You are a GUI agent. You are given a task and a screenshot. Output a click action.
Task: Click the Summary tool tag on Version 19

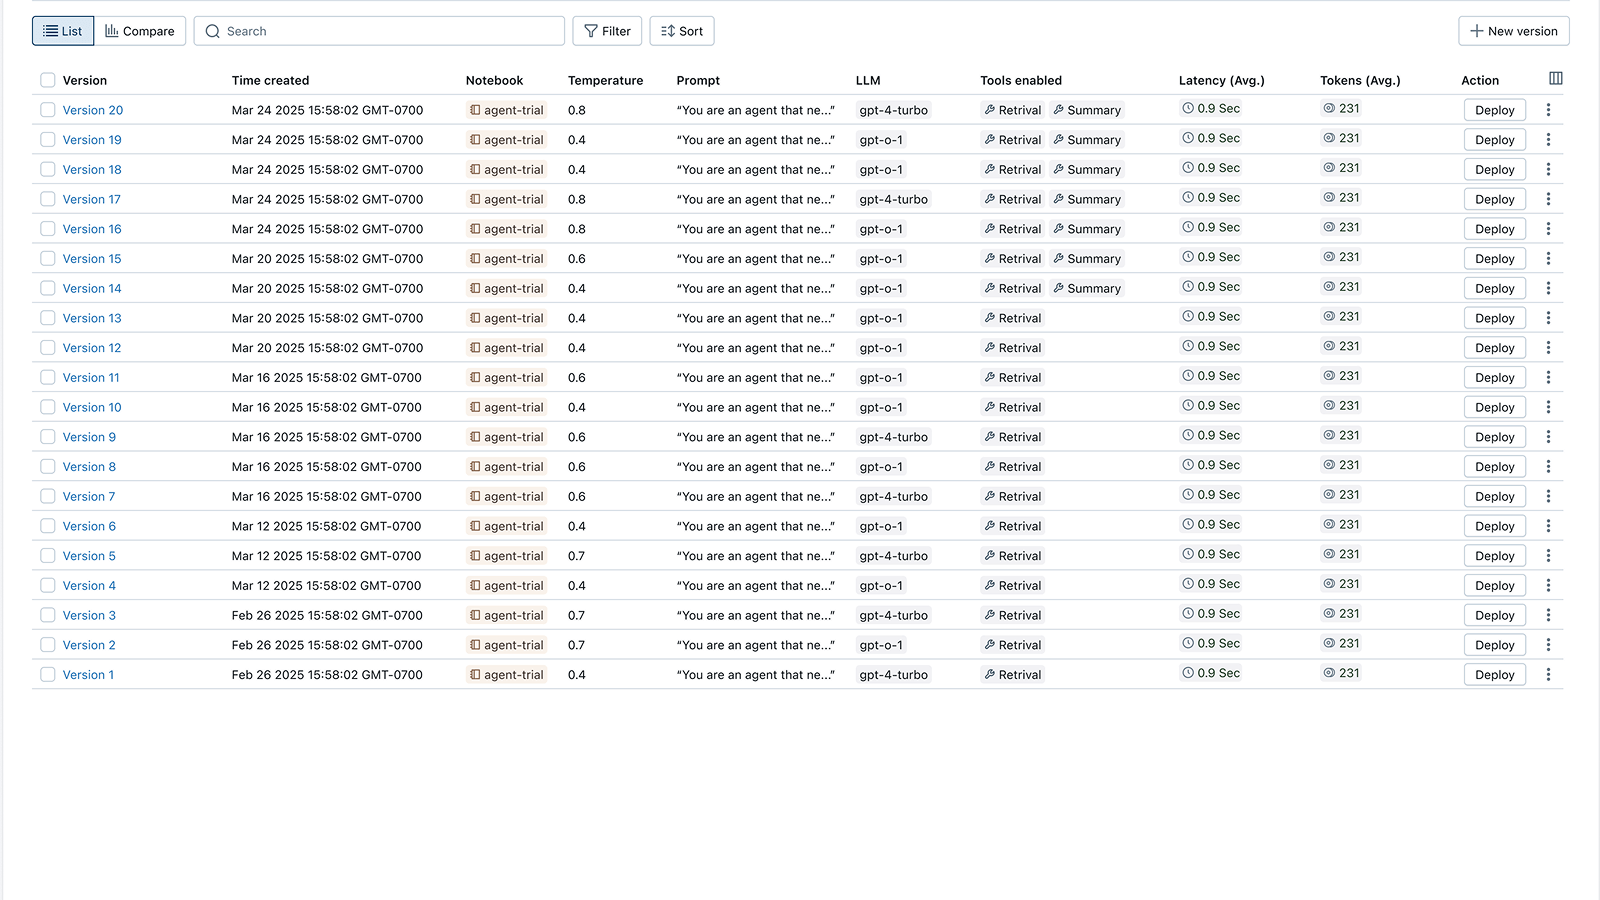click(x=1087, y=140)
